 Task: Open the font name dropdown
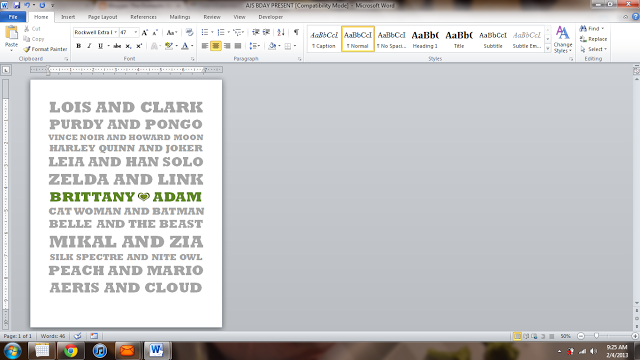click(x=116, y=32)
